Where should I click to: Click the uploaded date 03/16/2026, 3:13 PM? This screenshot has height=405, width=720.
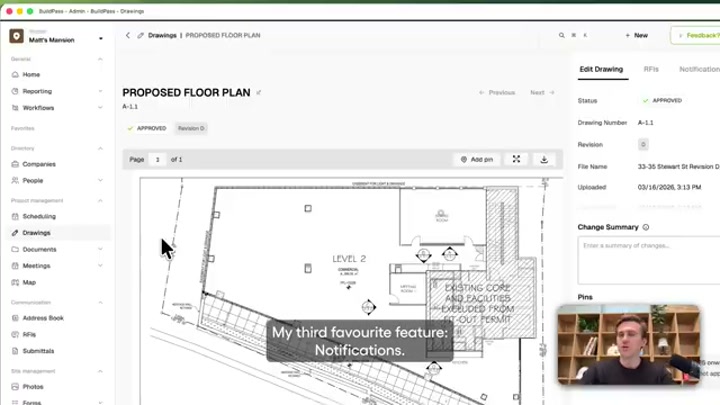[x=669, y=187]
